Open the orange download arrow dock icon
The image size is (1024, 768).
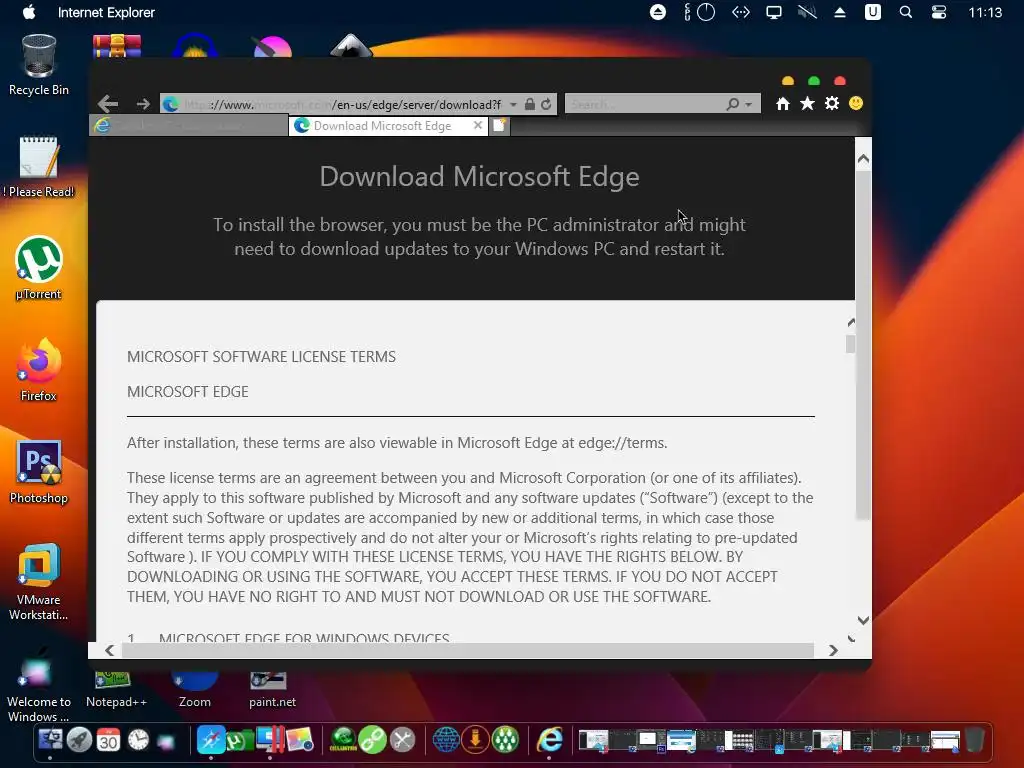click(475, 740)
